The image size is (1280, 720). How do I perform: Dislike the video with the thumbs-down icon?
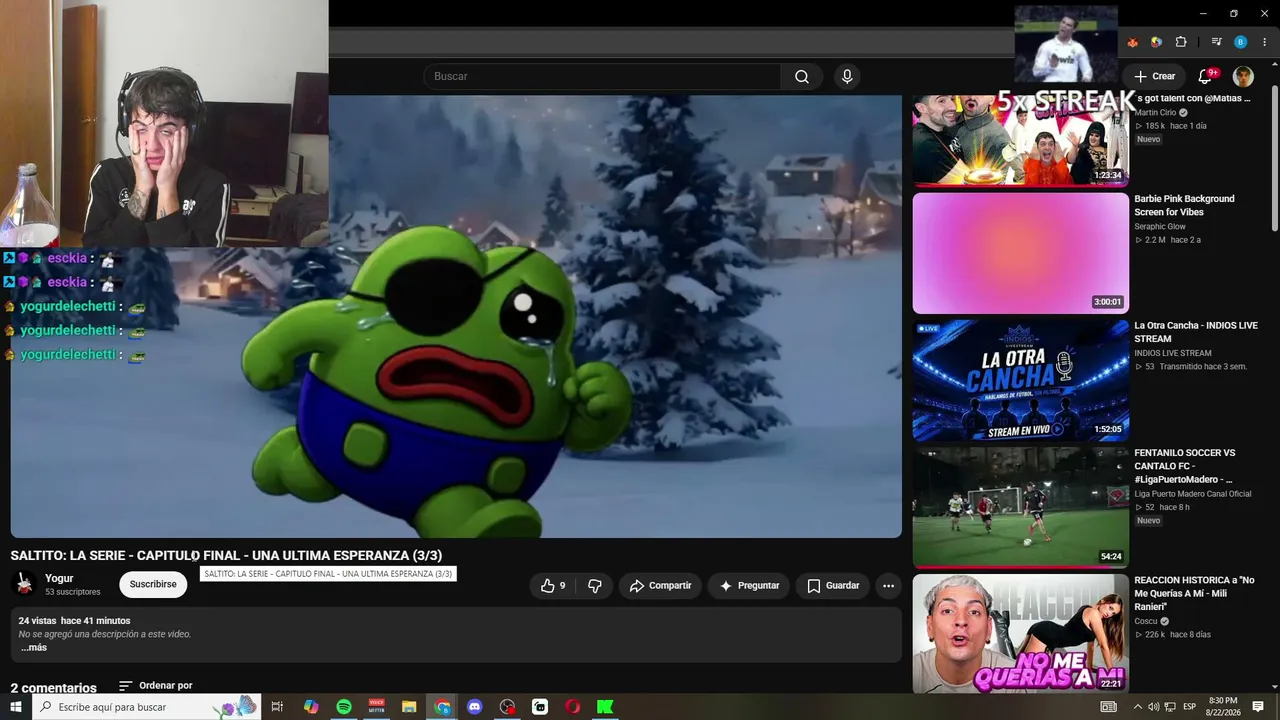[594, 586]
